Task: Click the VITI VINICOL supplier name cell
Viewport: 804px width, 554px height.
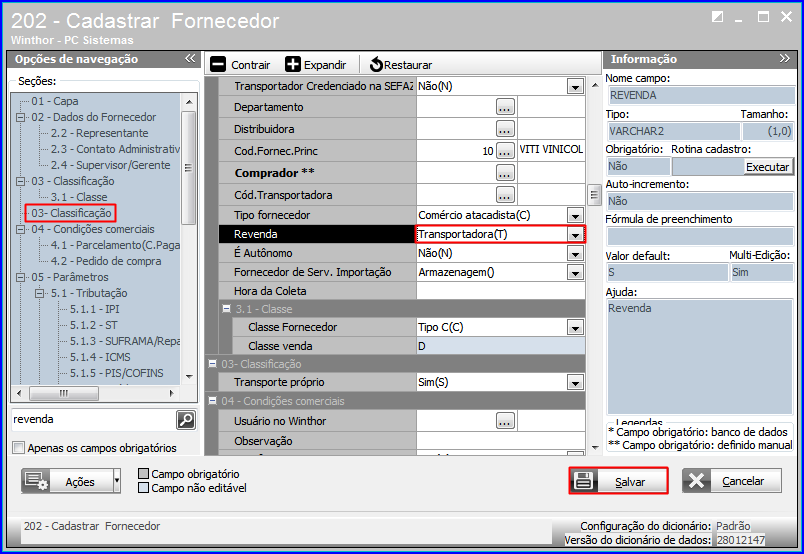Action: [551, 149]
